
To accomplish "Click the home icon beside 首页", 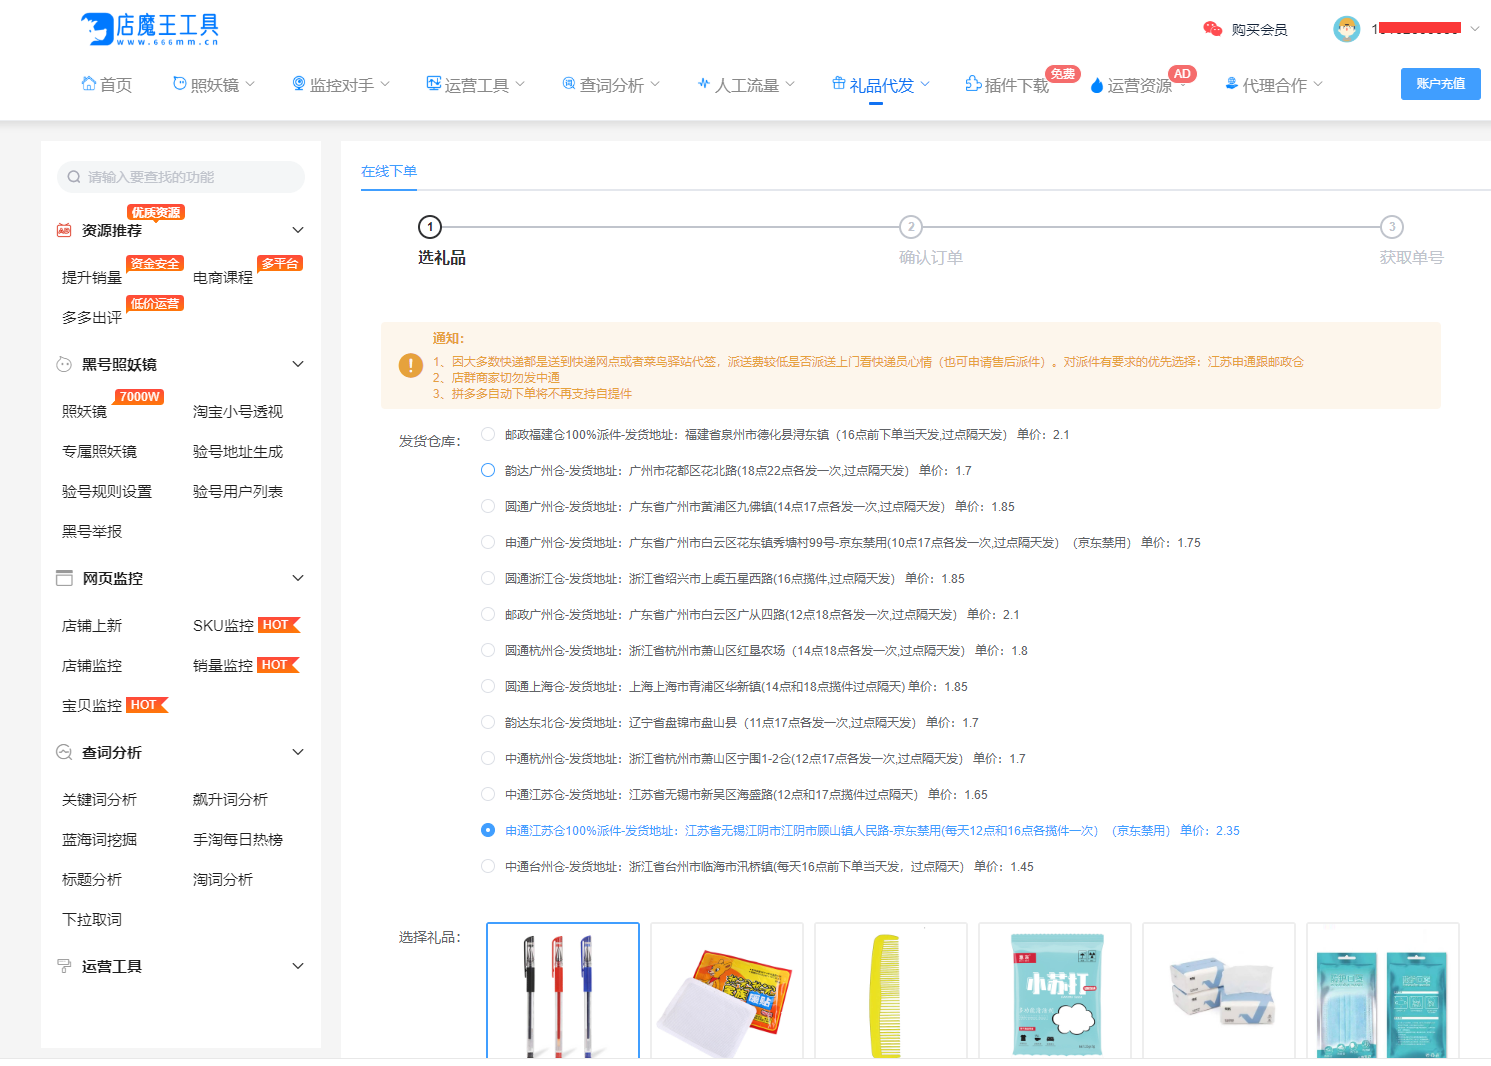I will (89, 84).
